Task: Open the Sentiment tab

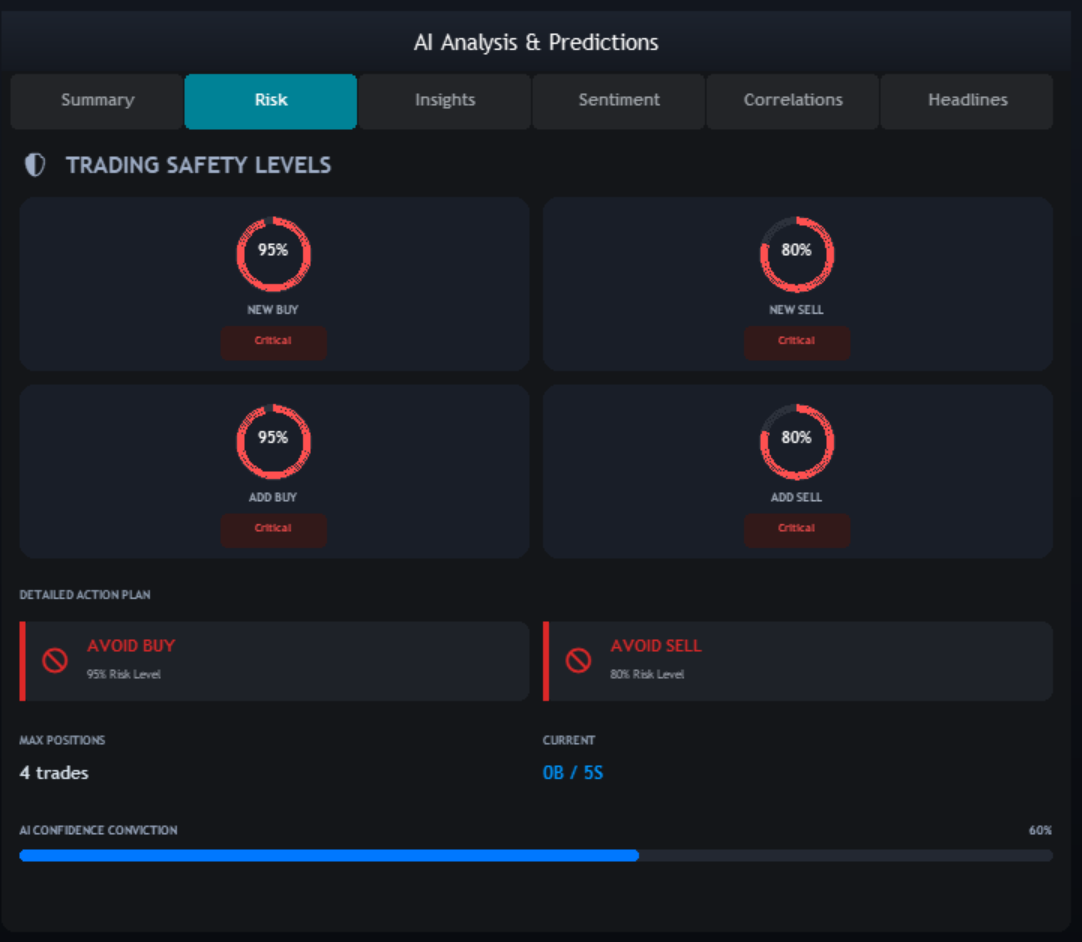Action: pos(619,101)
